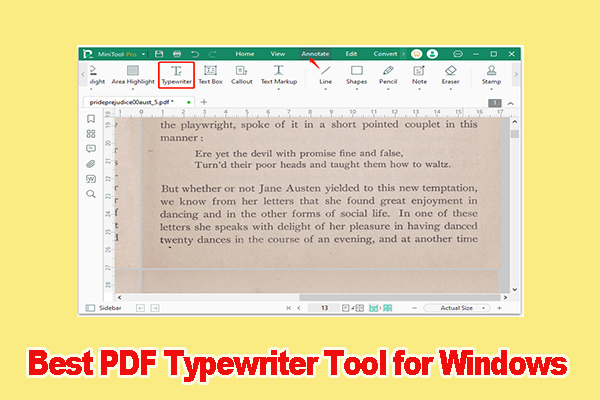This screenshot has width=600, height=400.
Task: Undo the last action
Action: pyautogui.click(x=195, y=54)
